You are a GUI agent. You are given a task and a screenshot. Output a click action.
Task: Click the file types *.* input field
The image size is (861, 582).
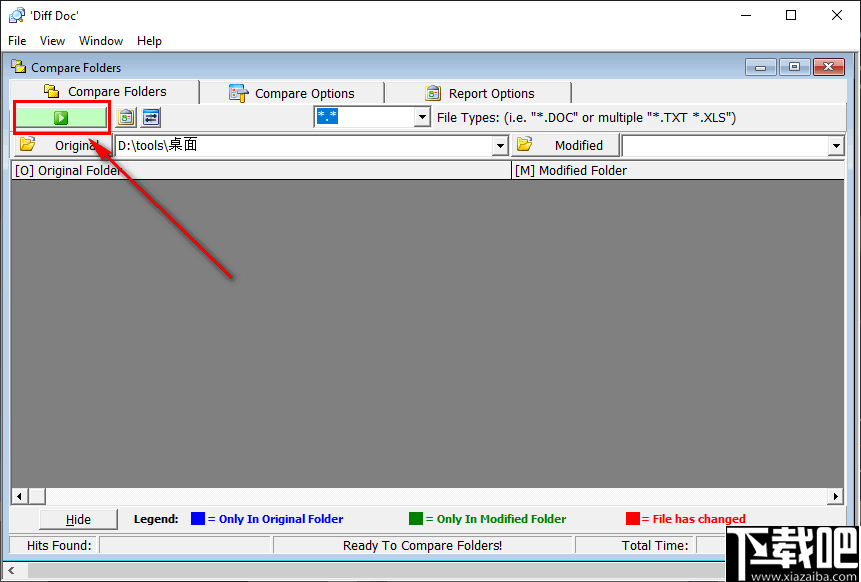point(364,117)
